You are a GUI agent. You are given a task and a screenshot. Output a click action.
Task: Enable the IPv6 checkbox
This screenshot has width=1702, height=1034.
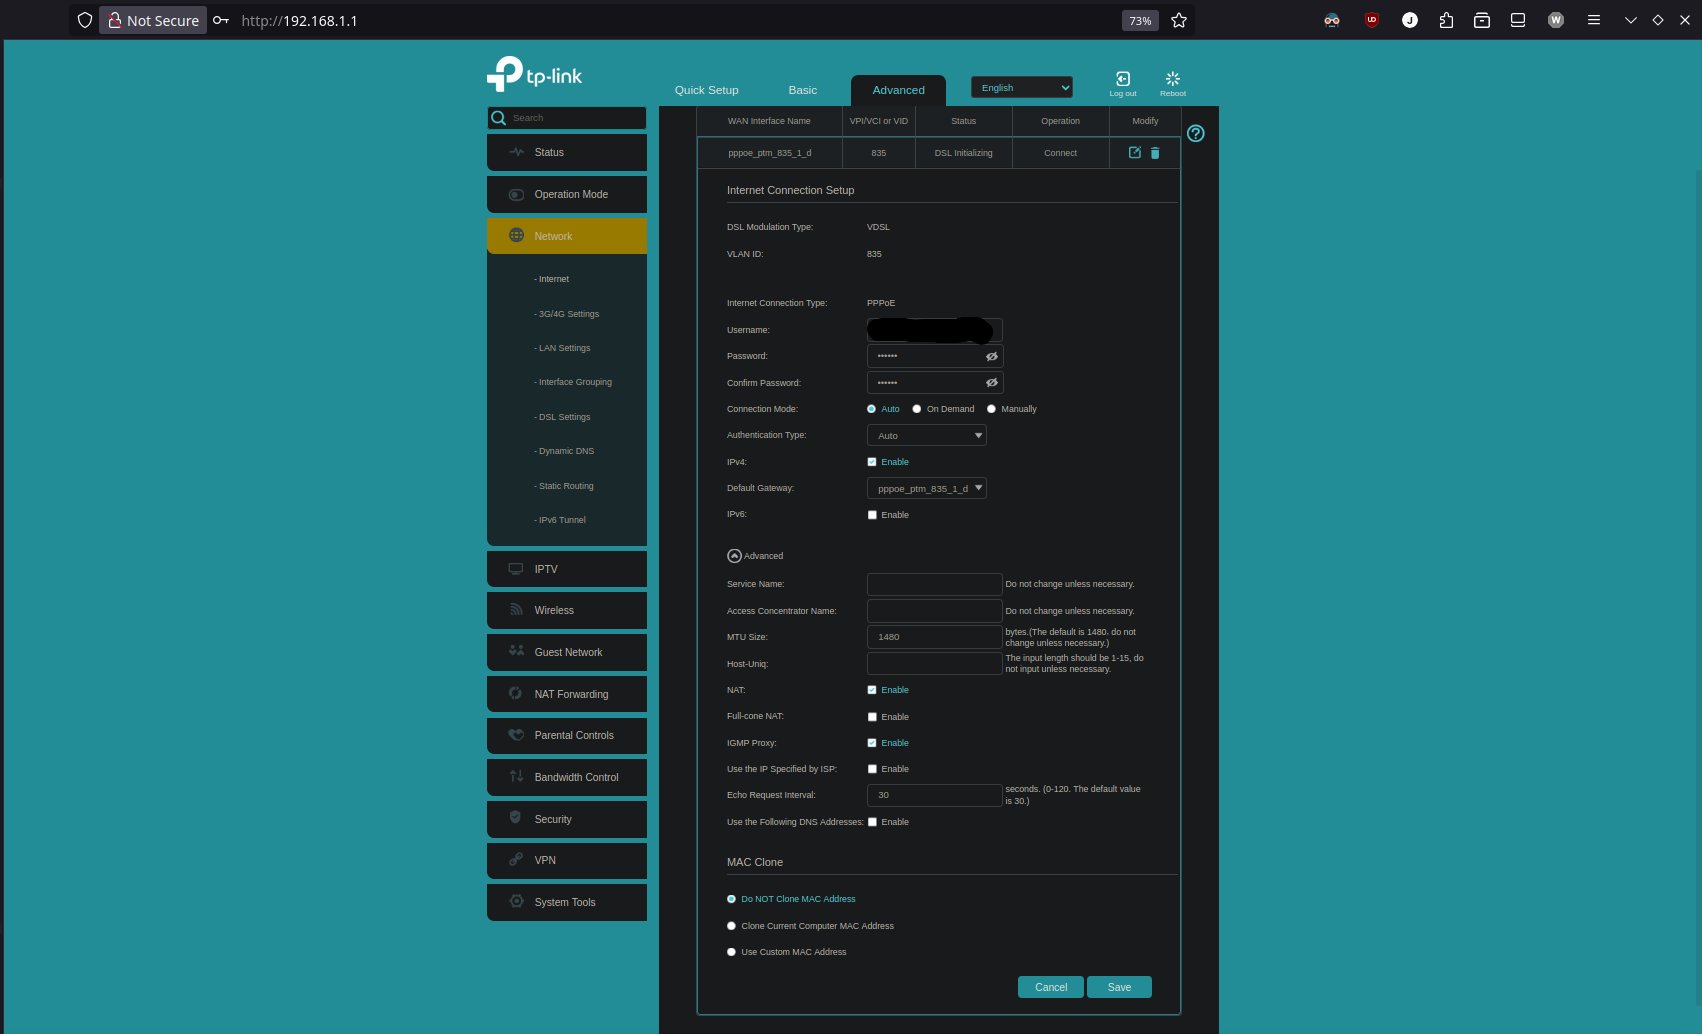point(872,515)
